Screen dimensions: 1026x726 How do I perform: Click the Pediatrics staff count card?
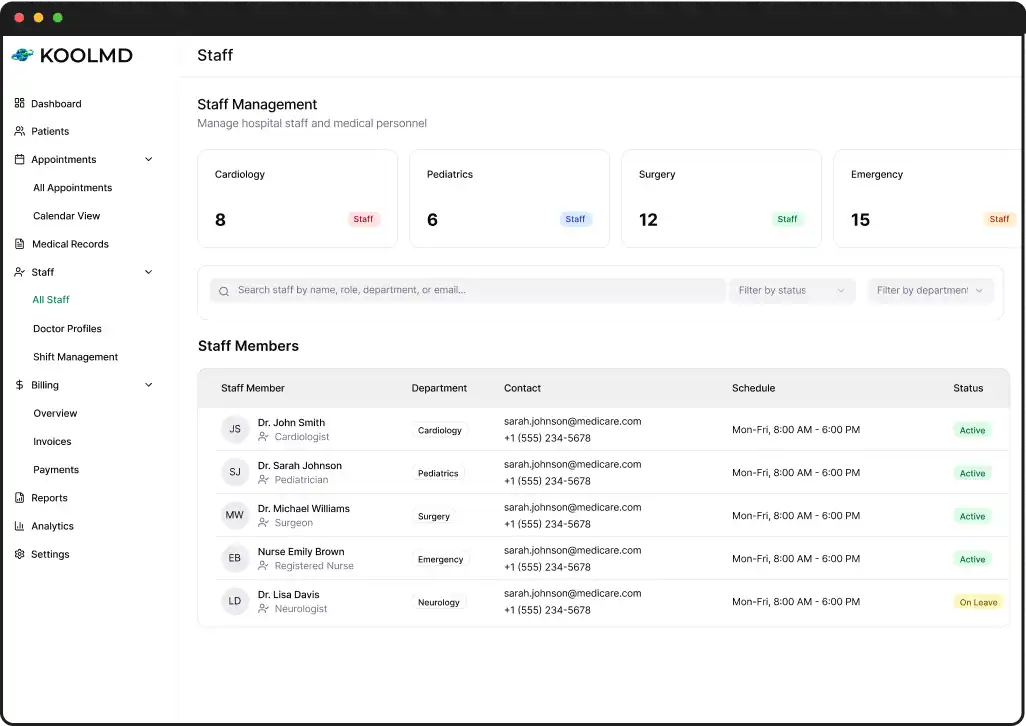click(x=509, y=198)
